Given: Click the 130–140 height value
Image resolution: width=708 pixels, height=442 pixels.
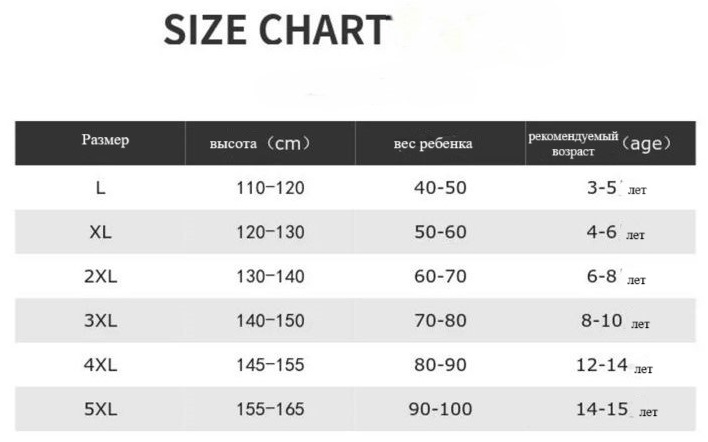Looking at the screenshot, I should (x=270, y=276).
